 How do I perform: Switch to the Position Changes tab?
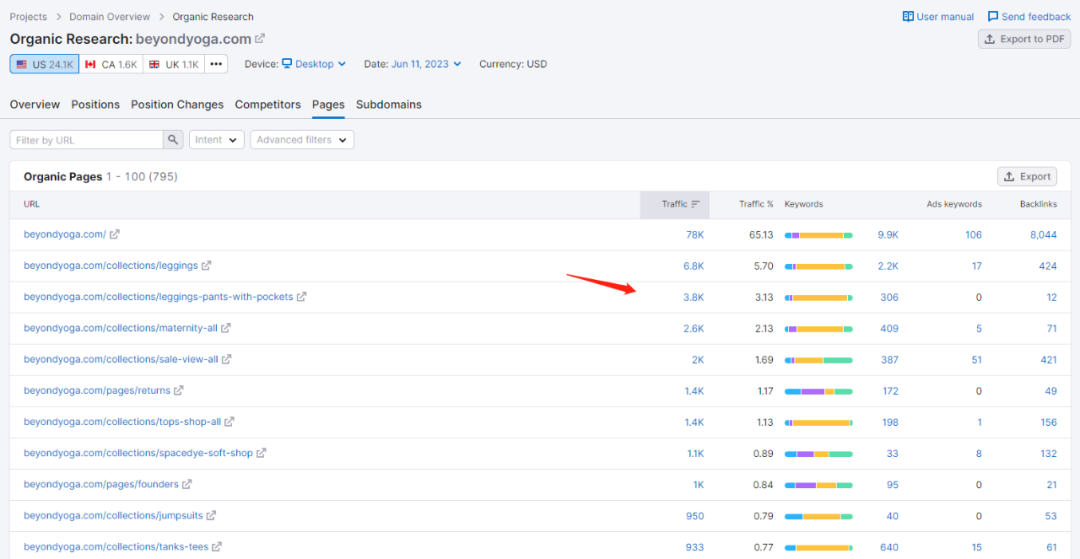tap(177, 105)
